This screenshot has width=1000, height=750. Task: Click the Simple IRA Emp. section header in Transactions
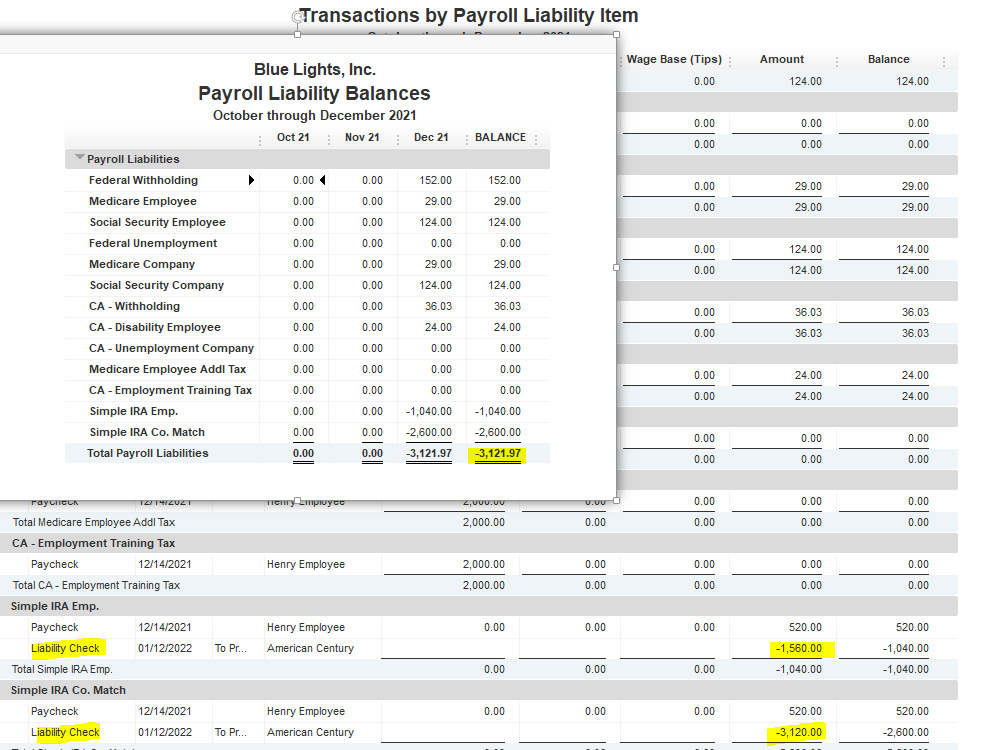coord(478,607)
